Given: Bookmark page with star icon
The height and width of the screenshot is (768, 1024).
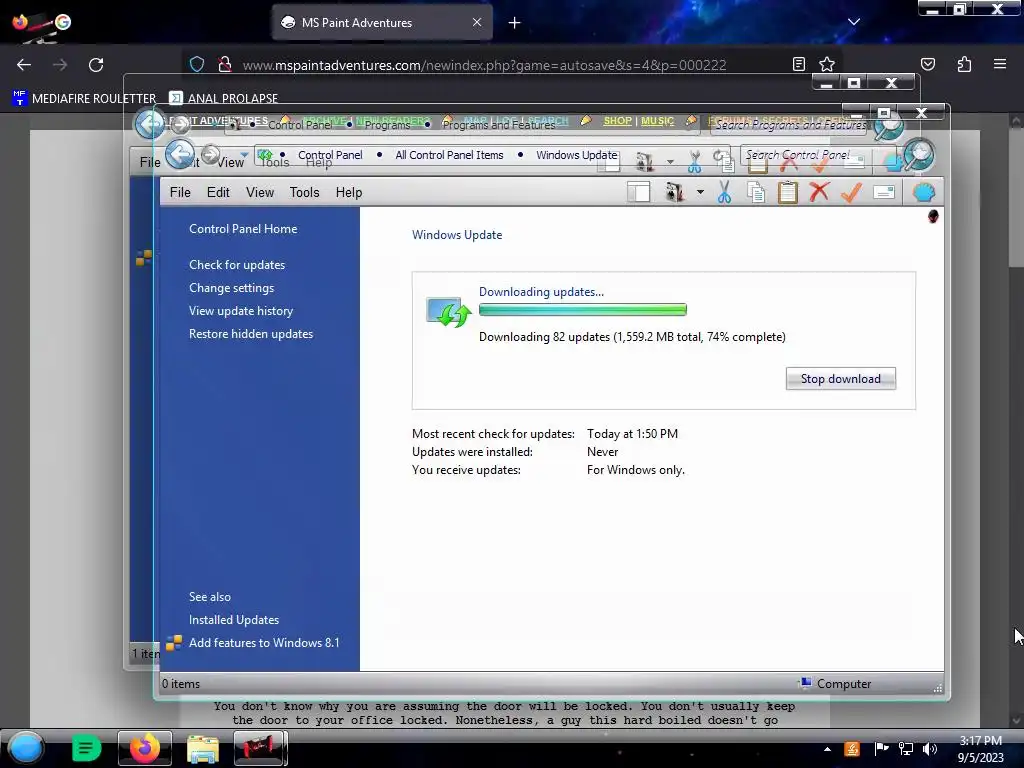Looking at the screenshot, I should point(827,64).
